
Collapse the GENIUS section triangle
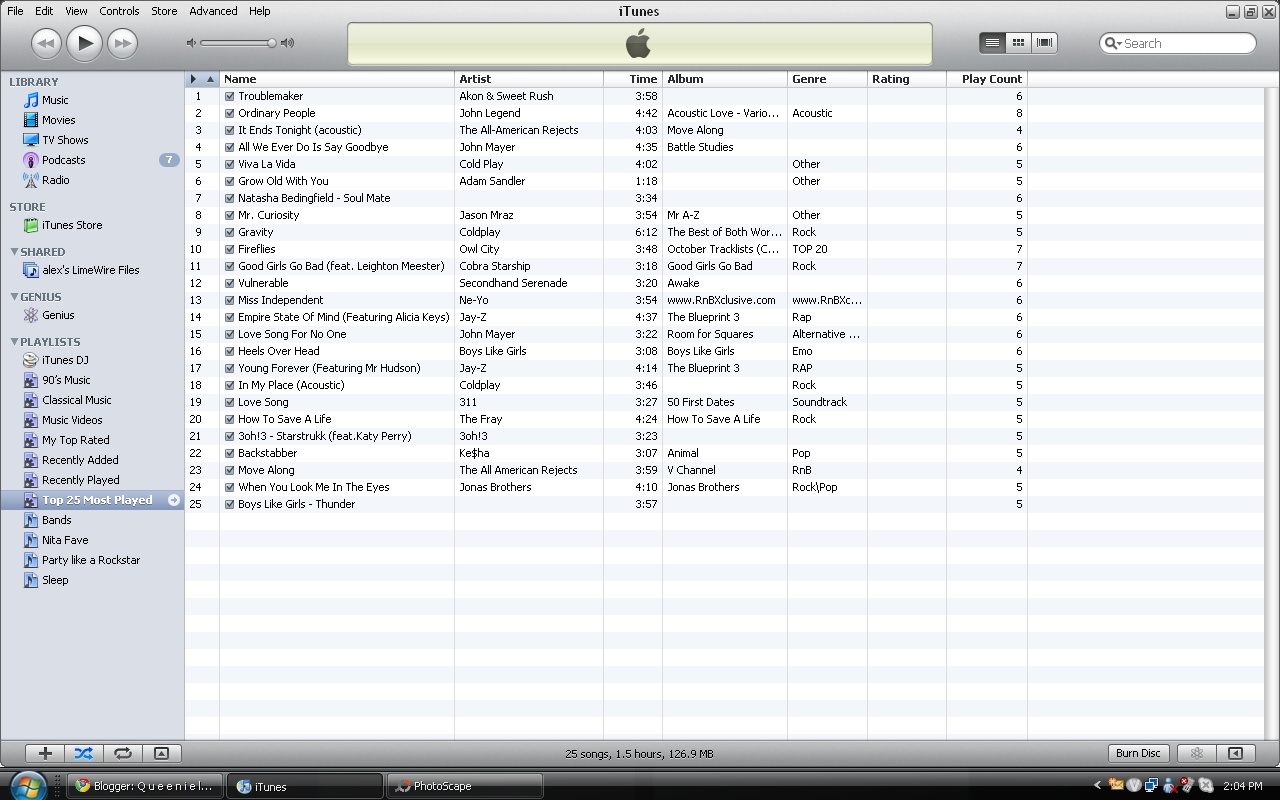[14, 297]
